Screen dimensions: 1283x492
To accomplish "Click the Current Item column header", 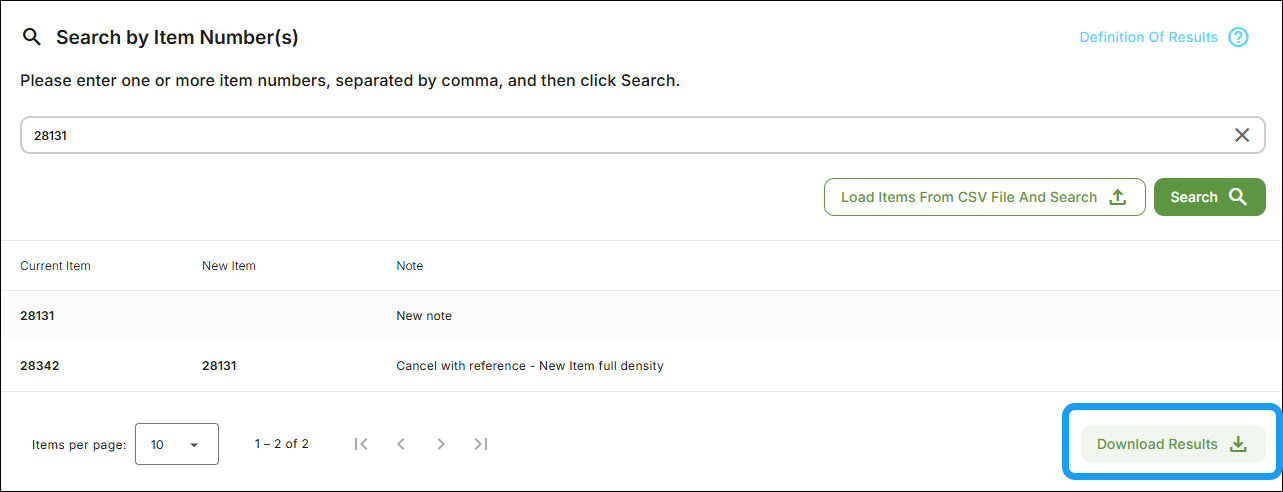I will tap(55, 266).
